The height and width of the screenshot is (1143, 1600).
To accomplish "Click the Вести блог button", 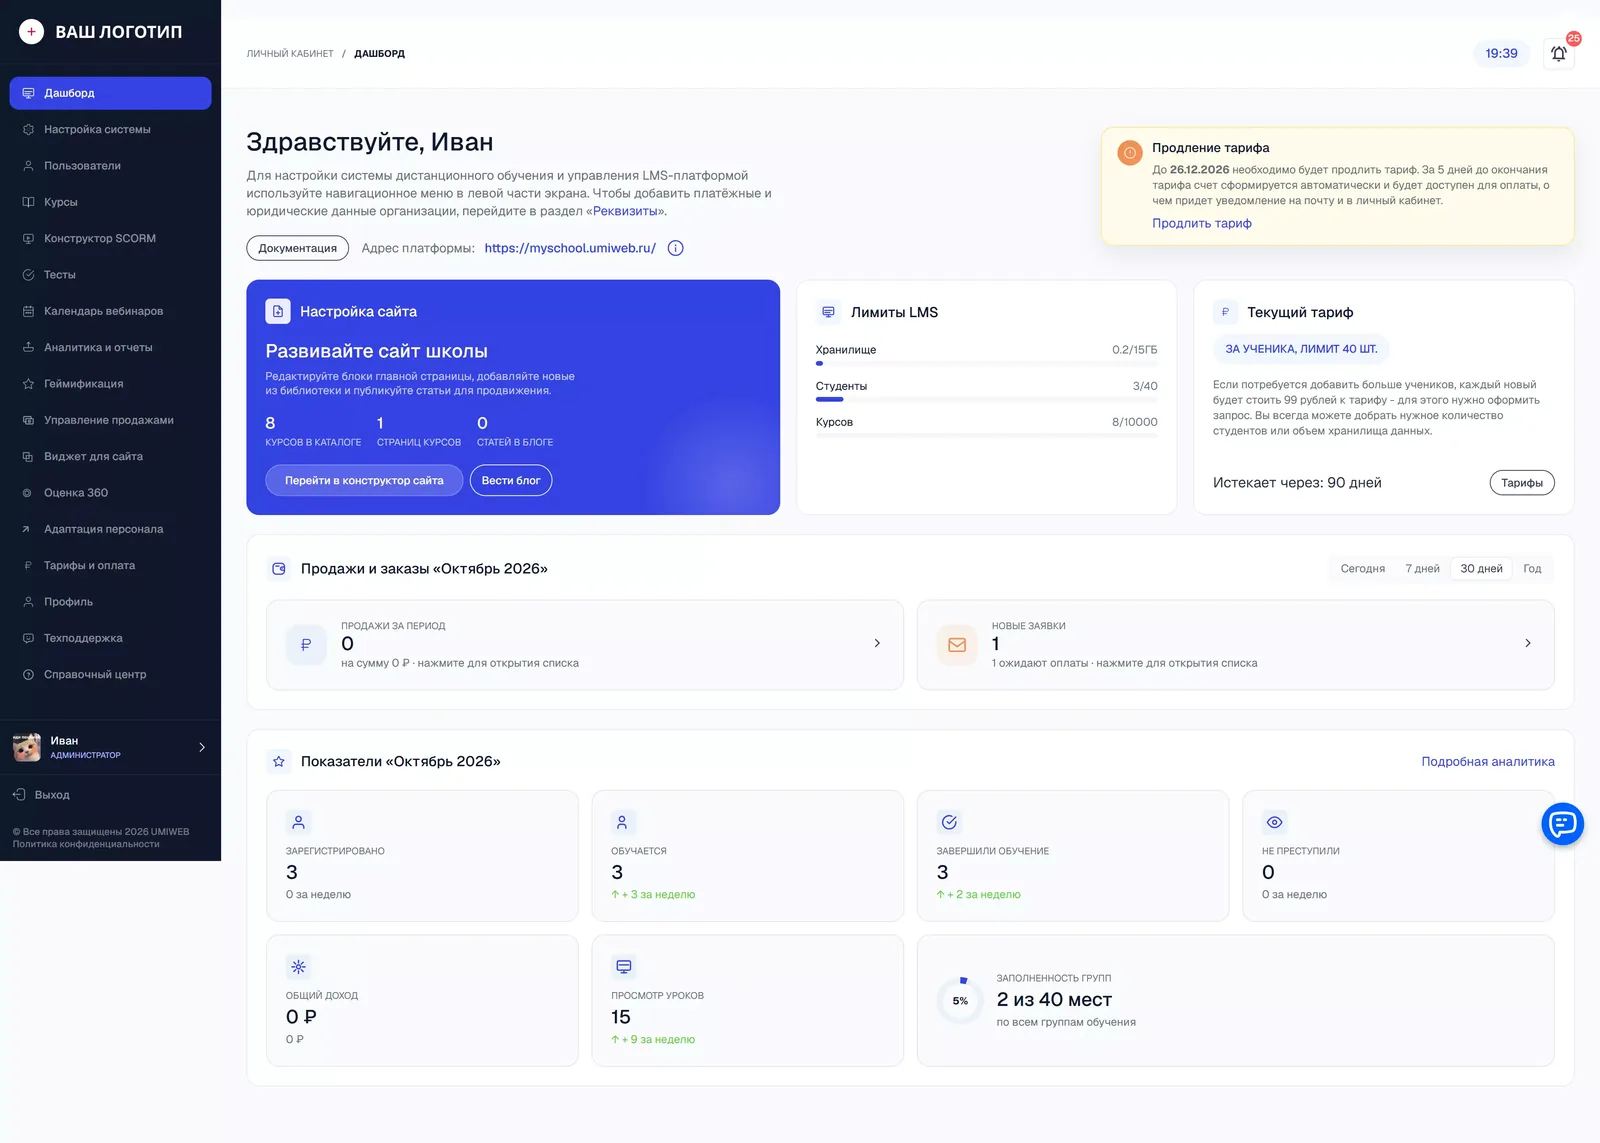I will tap(511, 480).
